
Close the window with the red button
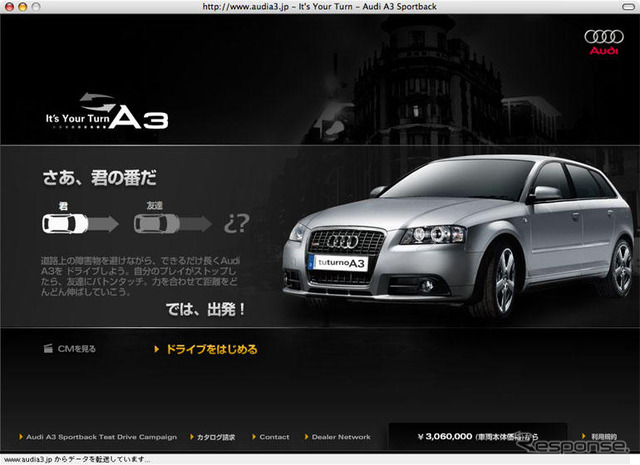pos(9,7)
